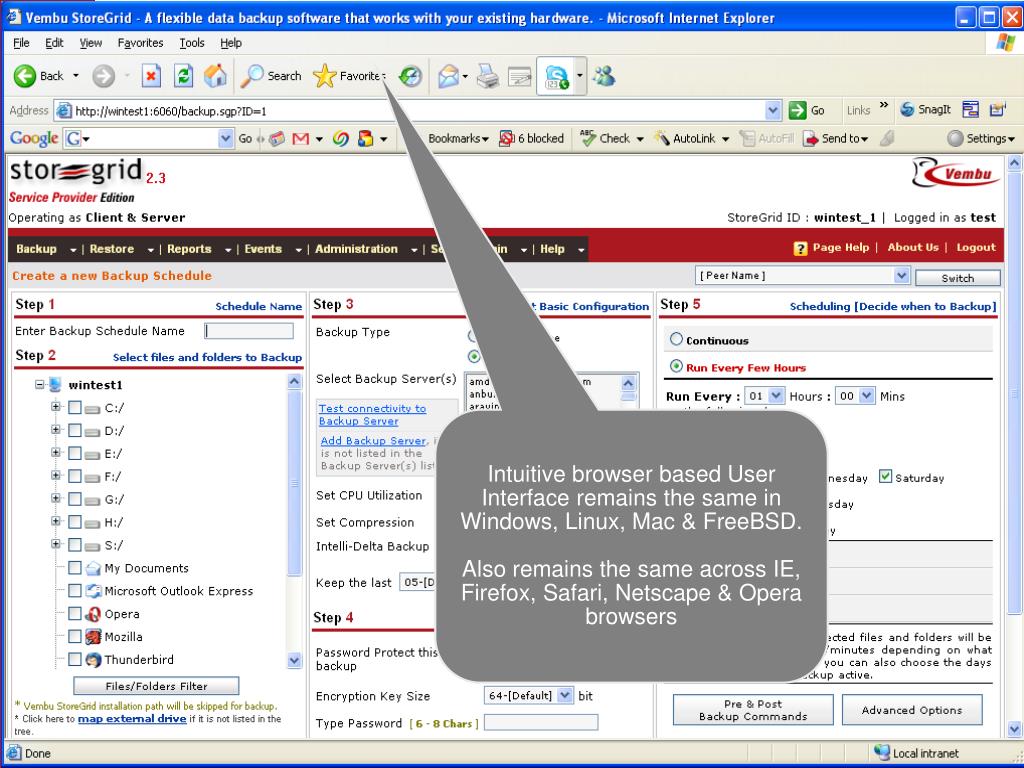This screenshot has width=1024, height=768.
Task: Click the Type Password input field
Action: pos(541,722)
